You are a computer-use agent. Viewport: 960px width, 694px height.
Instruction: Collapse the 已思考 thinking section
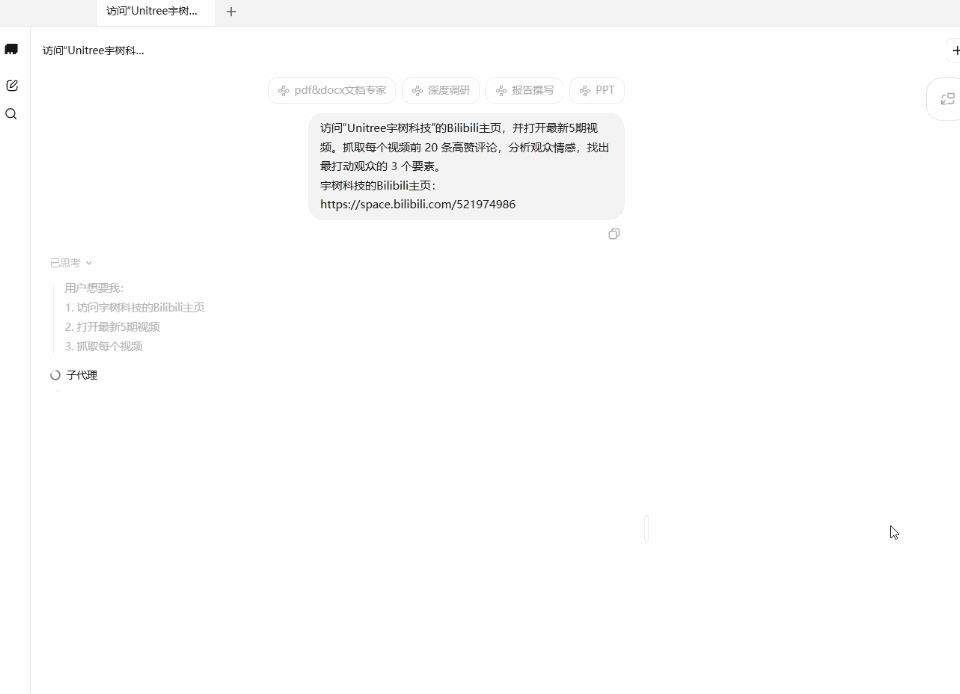point(71,263)
